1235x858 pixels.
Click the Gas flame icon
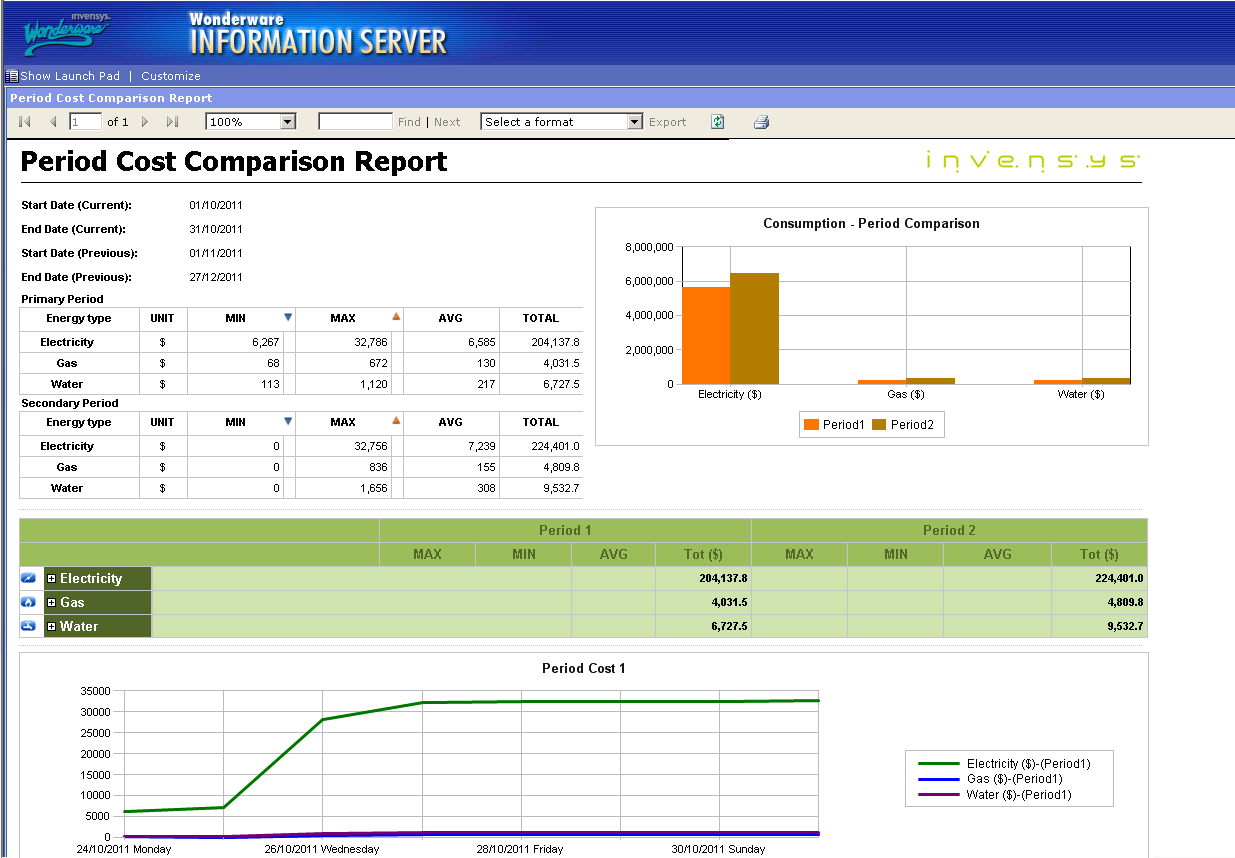pyautogui.click(x=28, y=602)
